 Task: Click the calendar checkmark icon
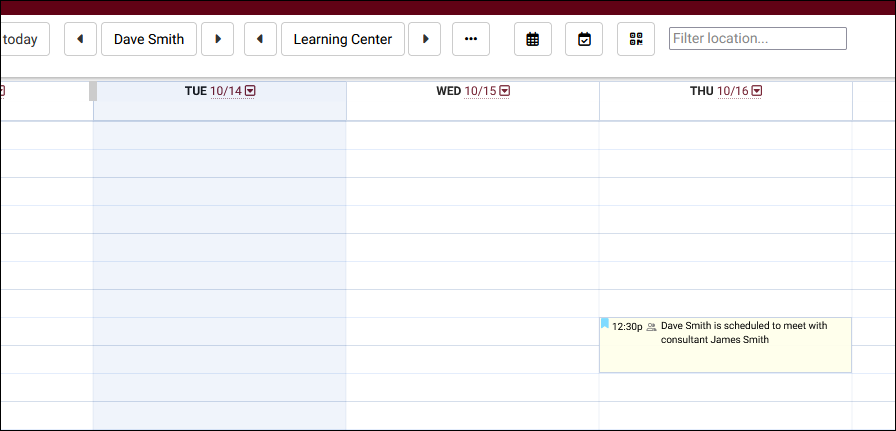(584, 39)
